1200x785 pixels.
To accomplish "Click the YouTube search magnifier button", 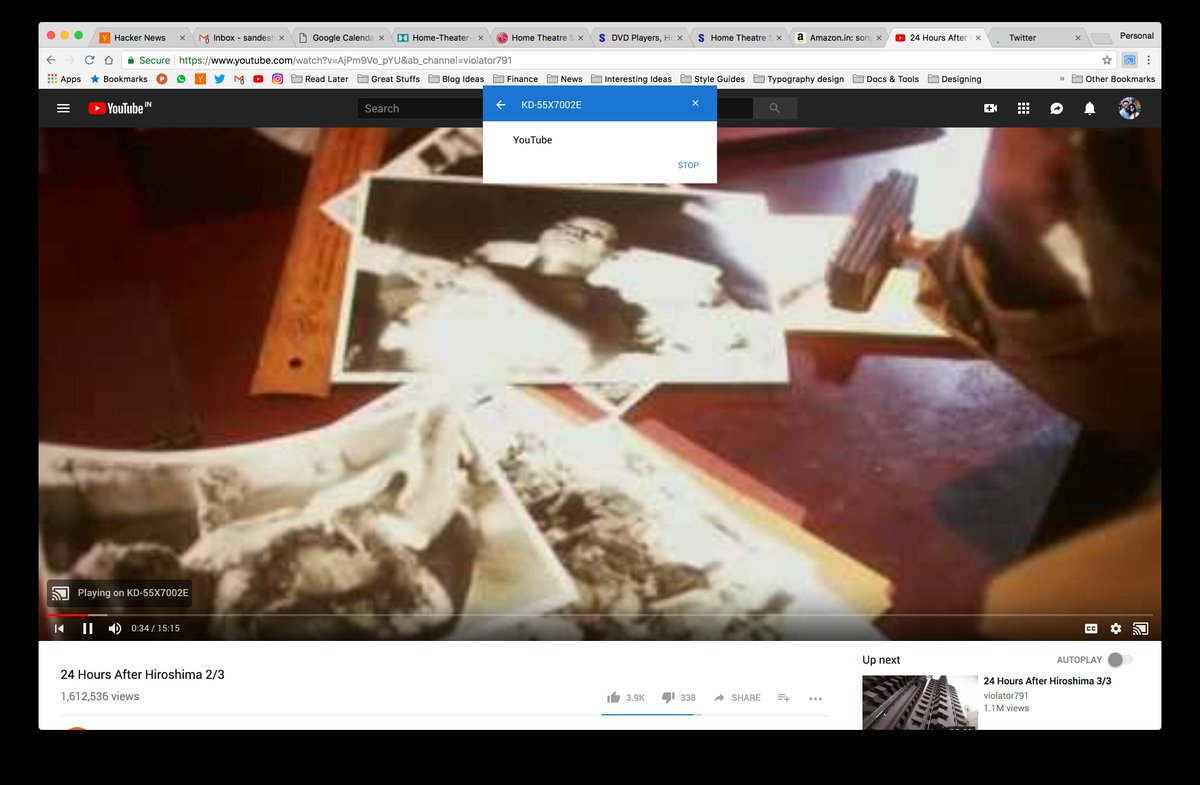I will coord(774,108).
